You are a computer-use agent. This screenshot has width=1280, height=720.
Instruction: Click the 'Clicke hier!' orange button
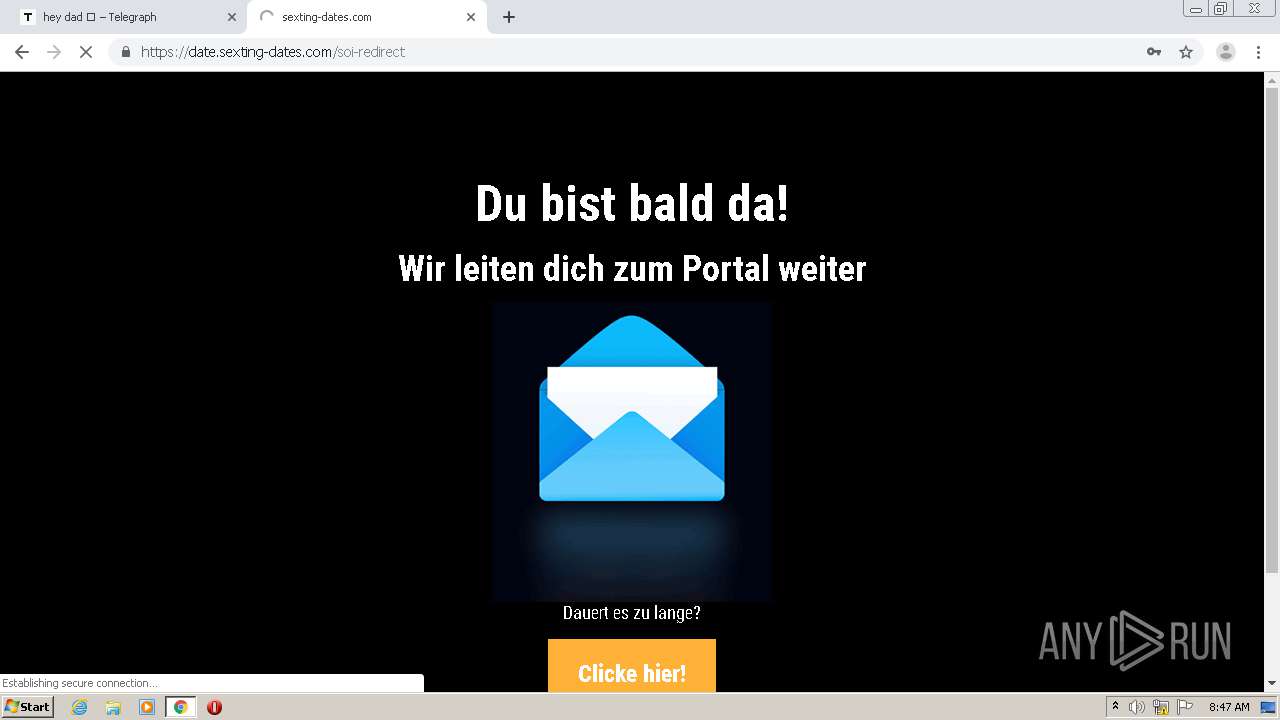point(632,666)
